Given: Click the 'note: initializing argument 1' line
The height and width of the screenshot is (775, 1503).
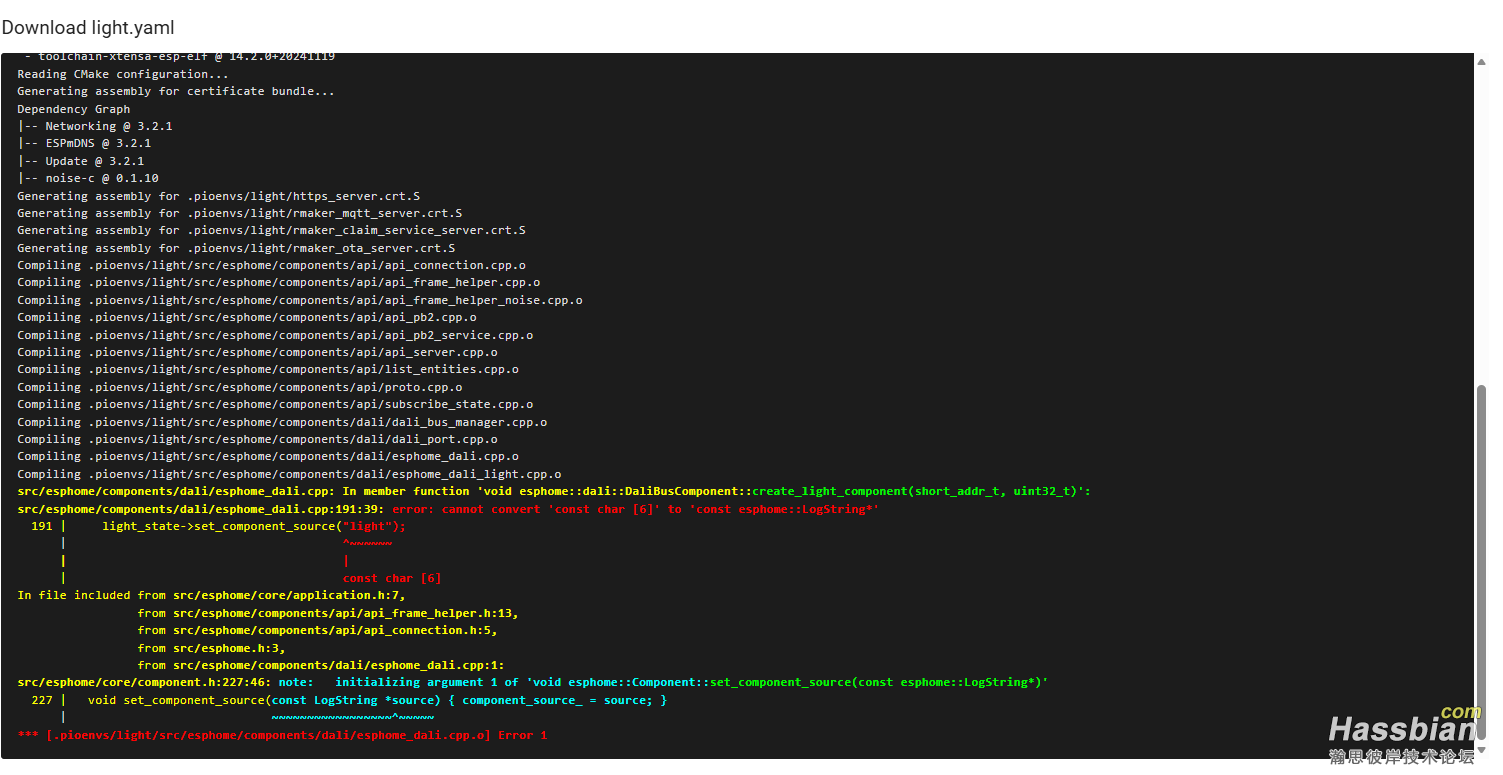Looking at the screenshot, I should 532,682.
